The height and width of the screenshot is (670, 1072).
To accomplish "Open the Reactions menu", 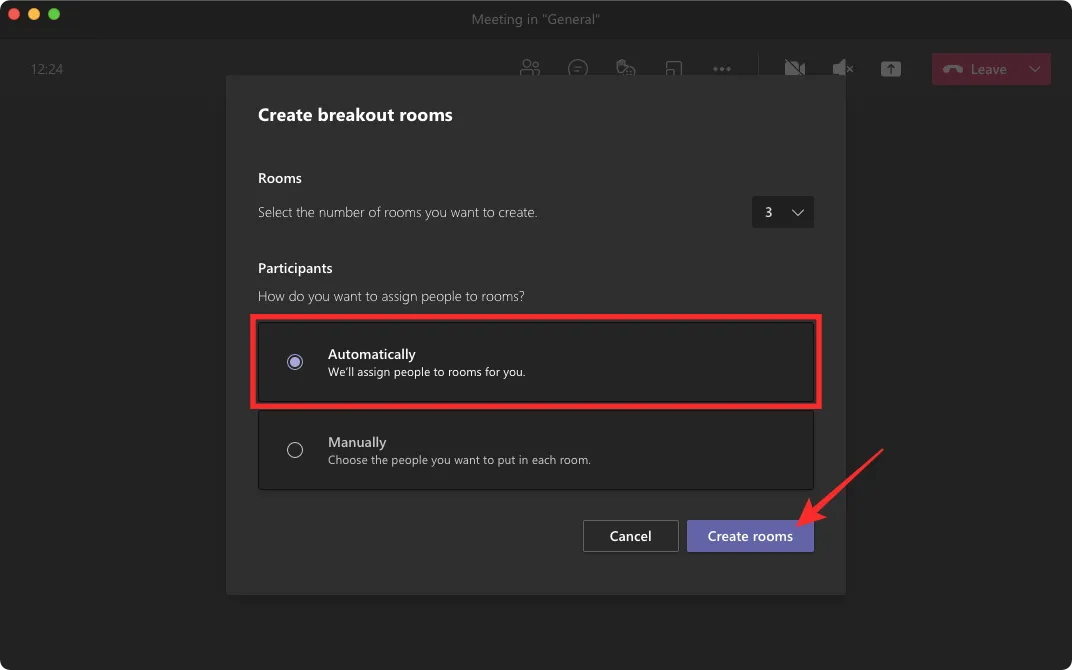I will coord(626,68).
